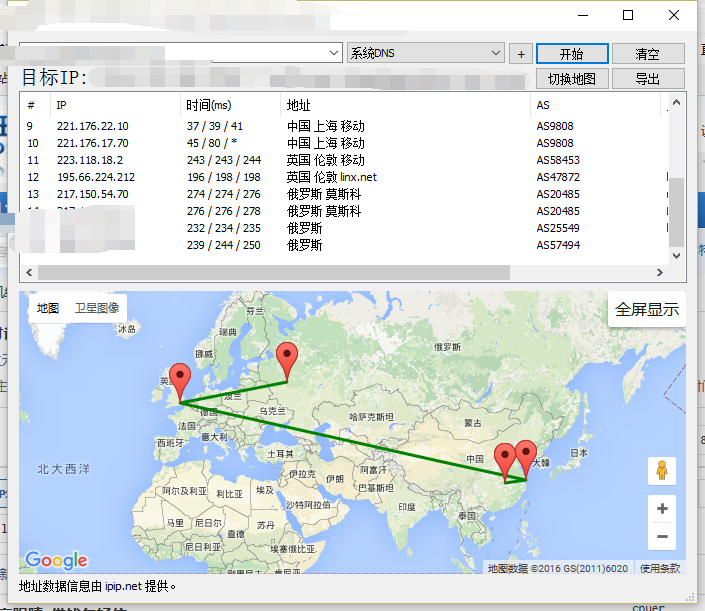Switch to the 卫星图像 satellite tab
Image resolution: width=705 pixels, height=611 pixels.
coord(97,309)
